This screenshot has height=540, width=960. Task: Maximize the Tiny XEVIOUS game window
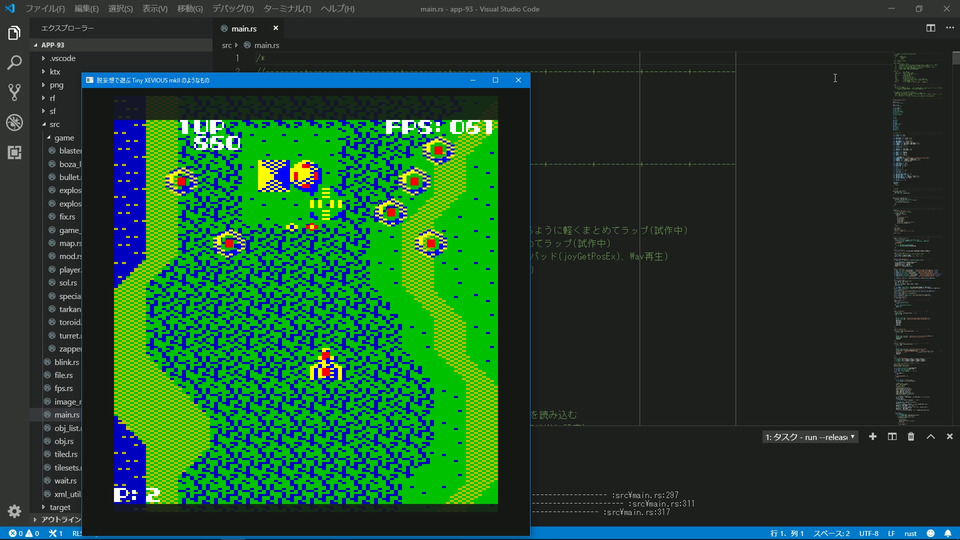[x=495, y=80]
